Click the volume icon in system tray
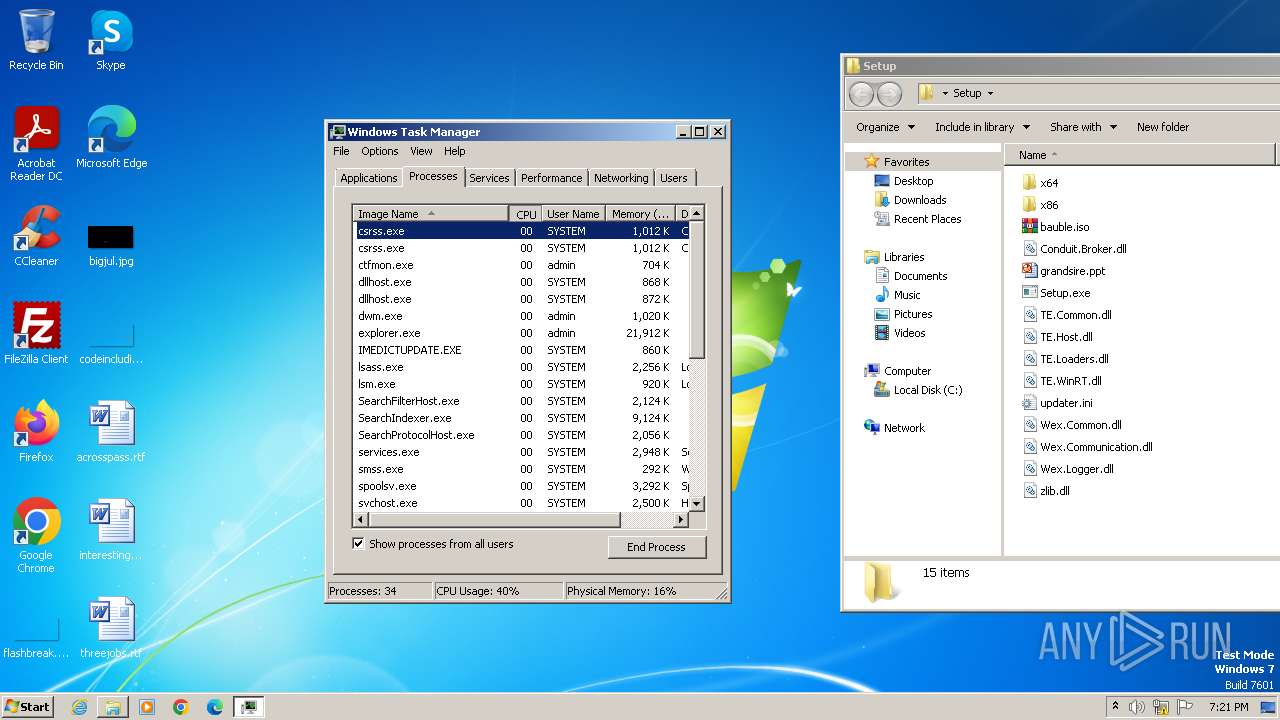Screen dimensions: 1280x720 click(1137, 707)
